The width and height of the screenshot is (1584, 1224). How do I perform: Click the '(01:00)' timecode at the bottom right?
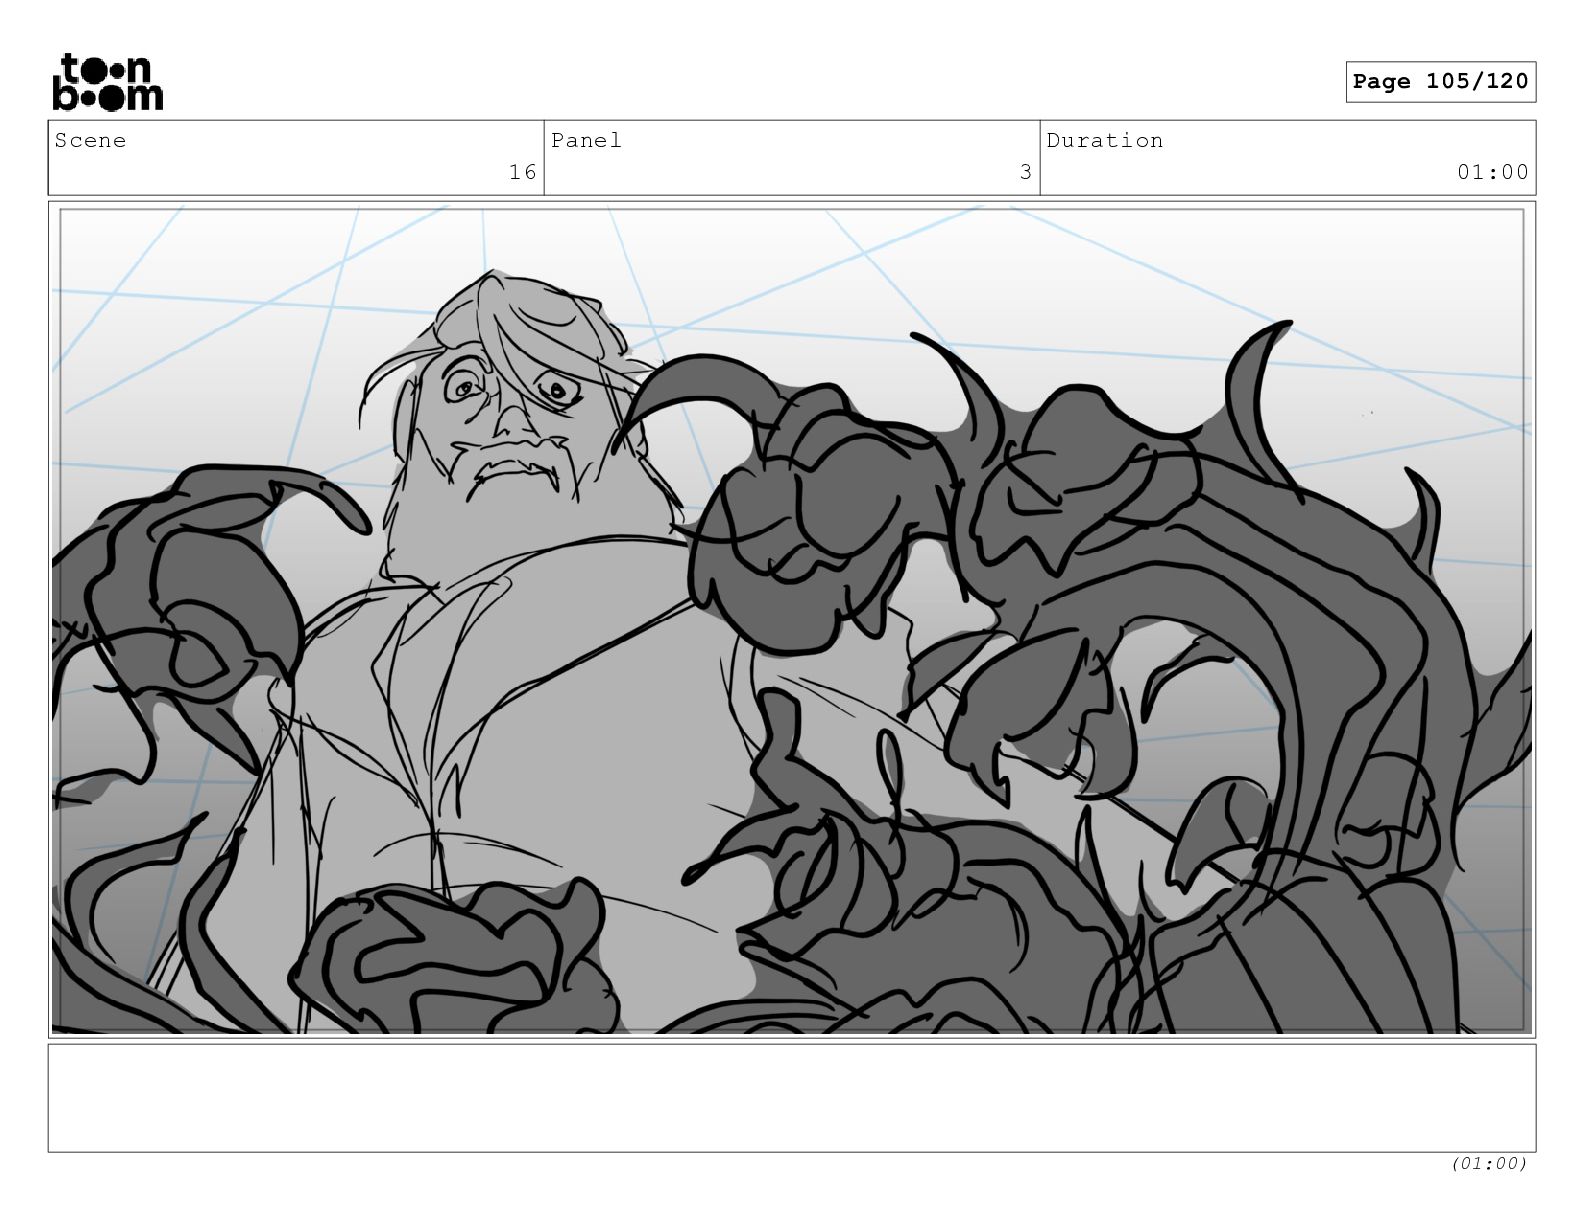point(1489,1163)
